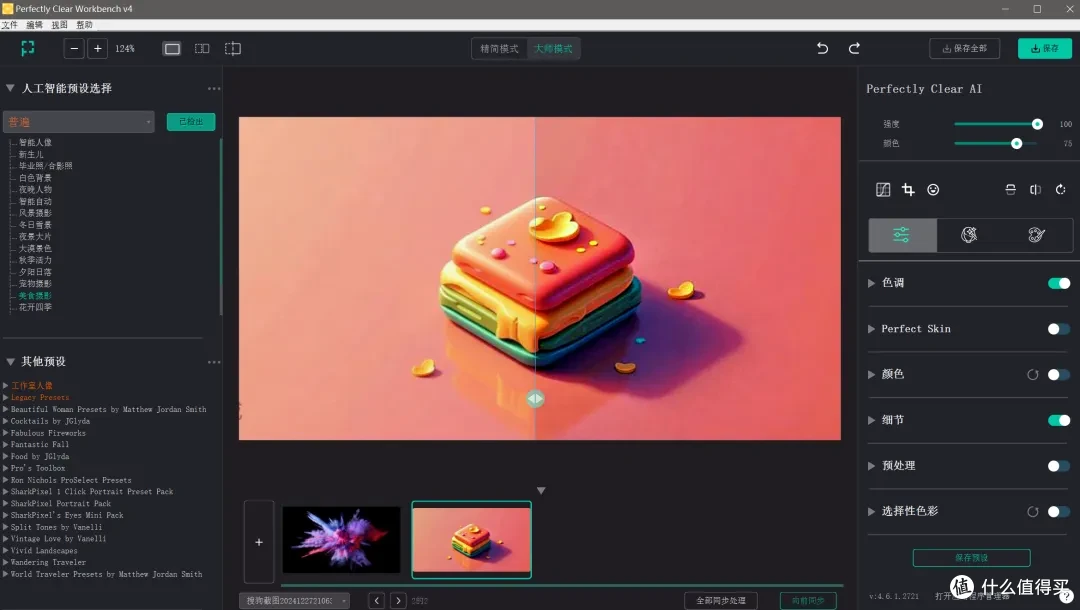
Task: Open the 视图 menu
Action: click(59, 25)
